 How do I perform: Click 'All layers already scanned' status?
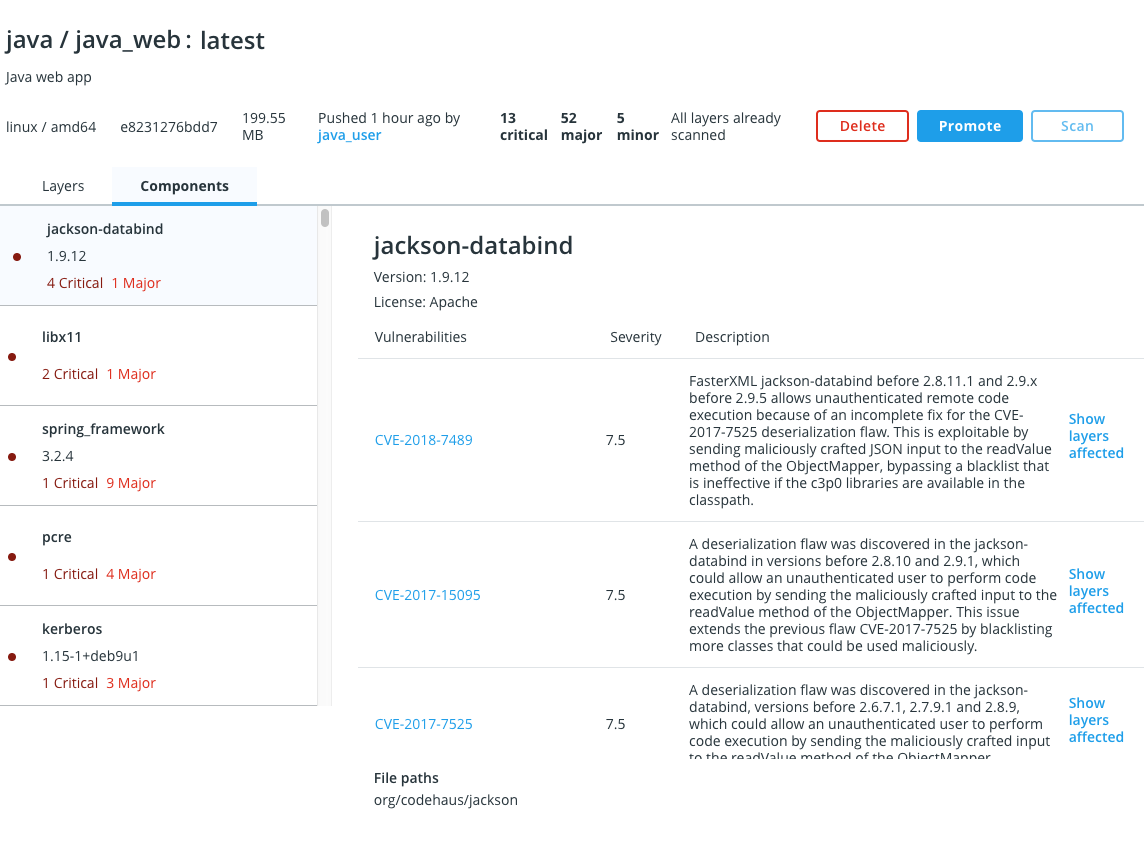(725, 126)
